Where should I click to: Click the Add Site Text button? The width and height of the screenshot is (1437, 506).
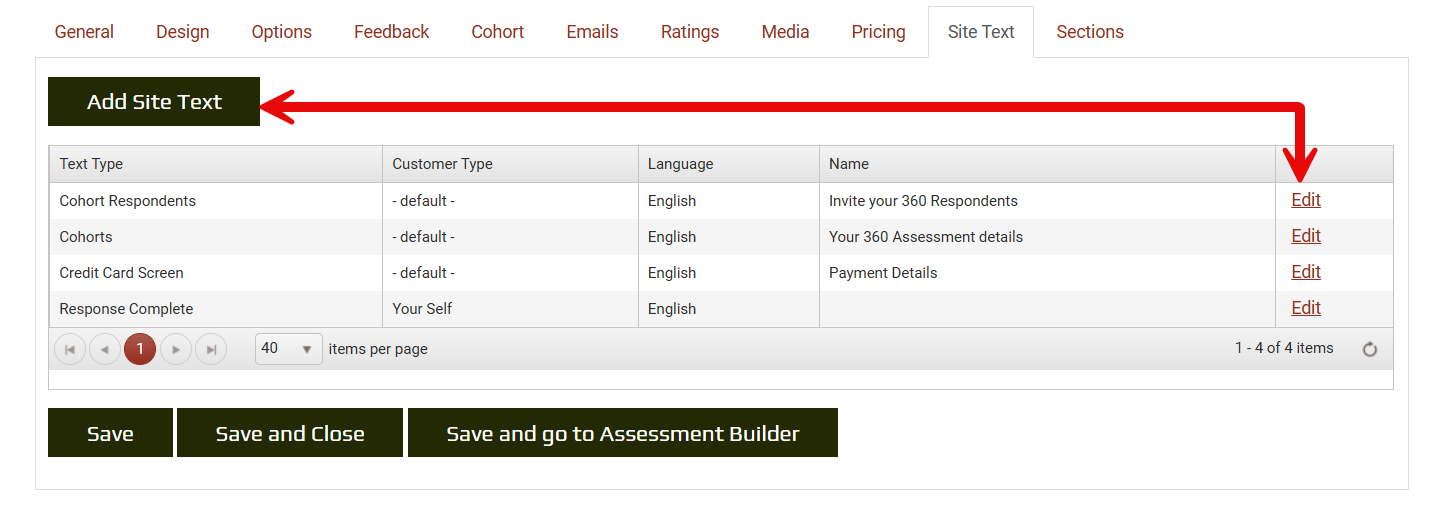point(154,102)
